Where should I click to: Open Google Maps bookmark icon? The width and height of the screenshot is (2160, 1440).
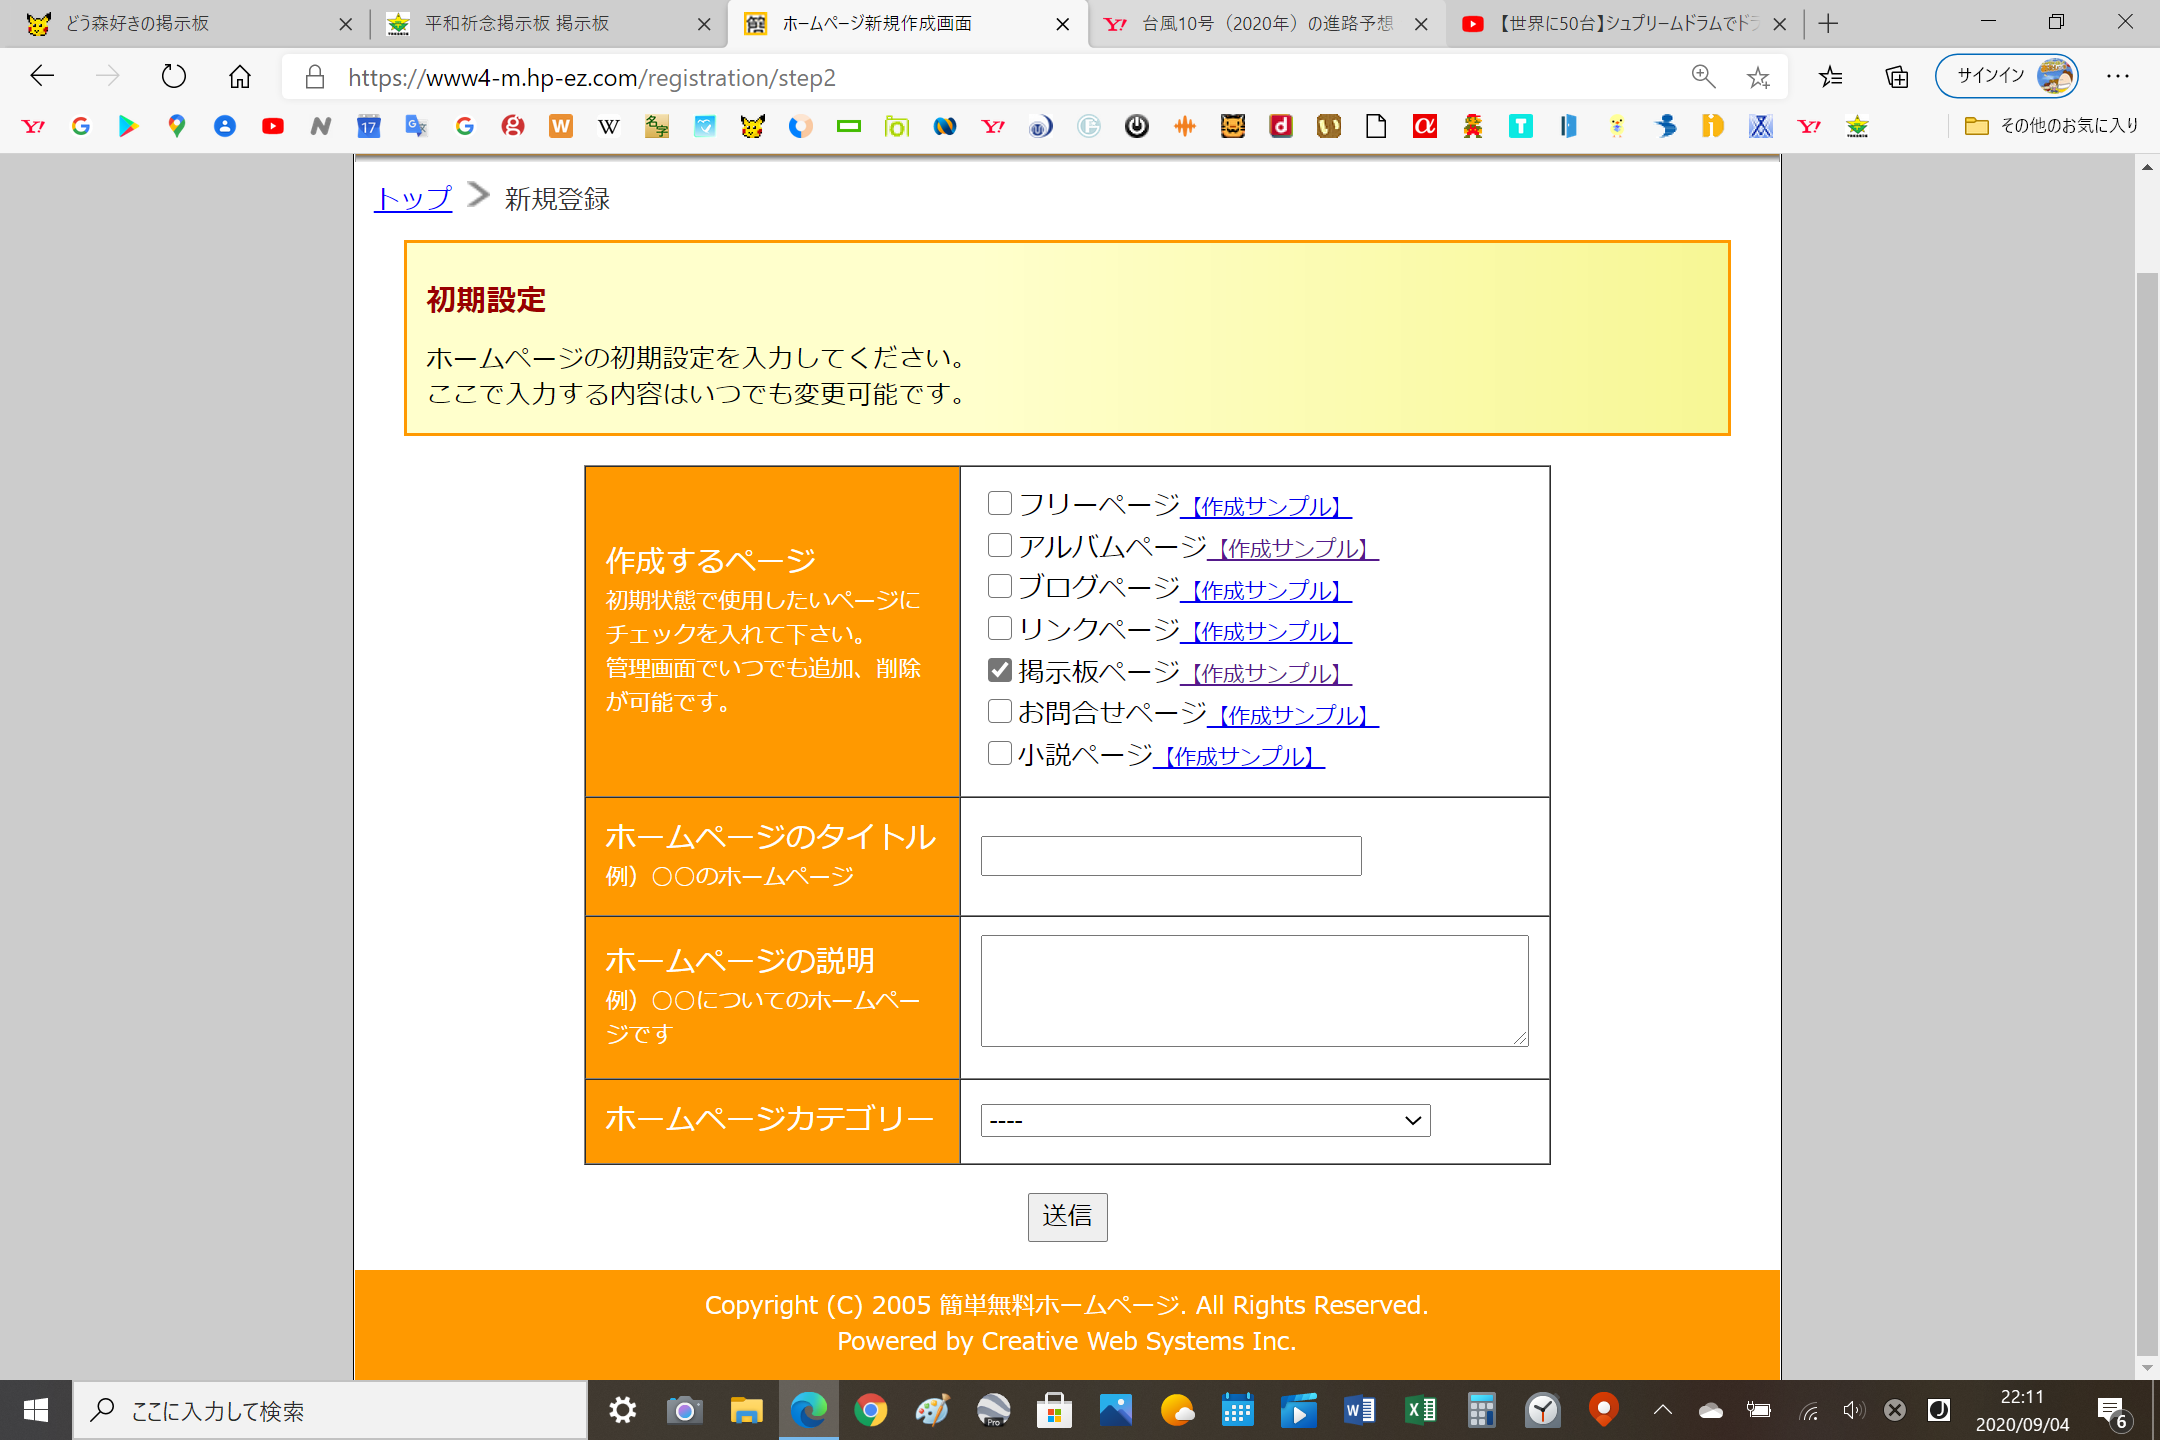click(176, 126)
